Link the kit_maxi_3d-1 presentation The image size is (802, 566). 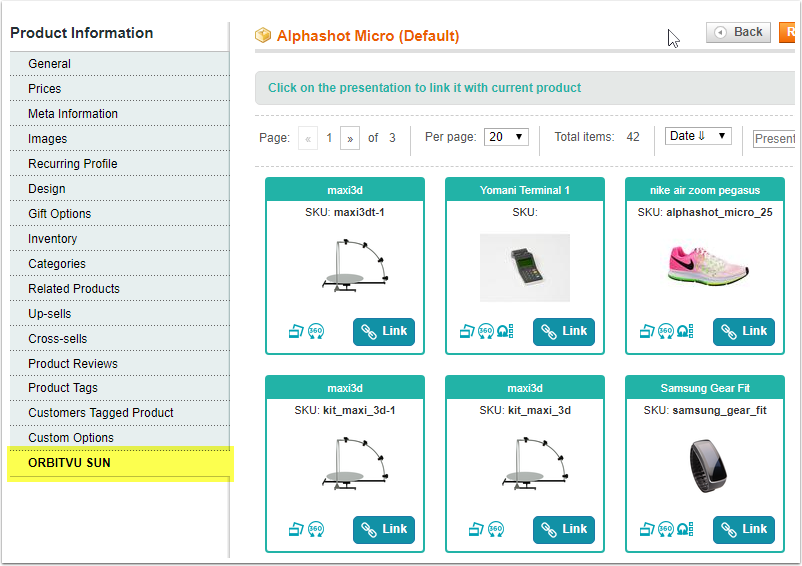tap(384, 529)
